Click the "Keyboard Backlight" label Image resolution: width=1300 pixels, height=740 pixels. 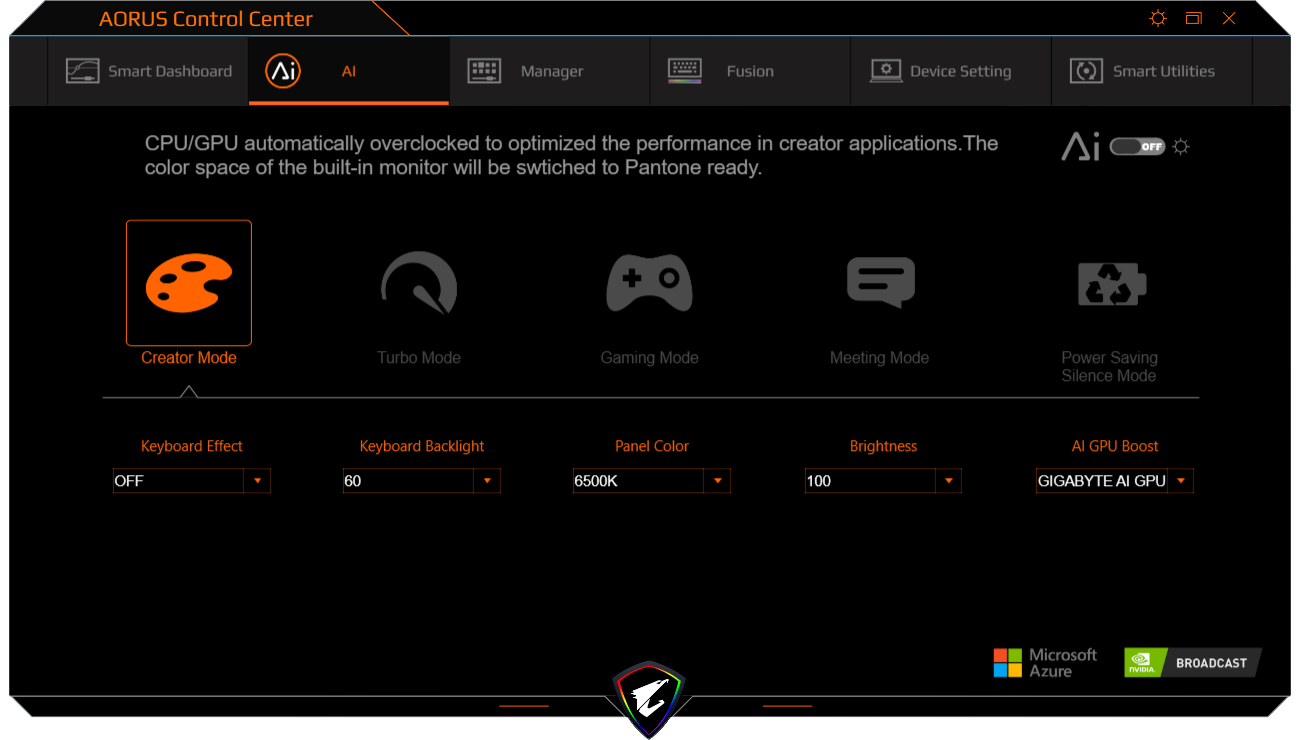[422, 446]
